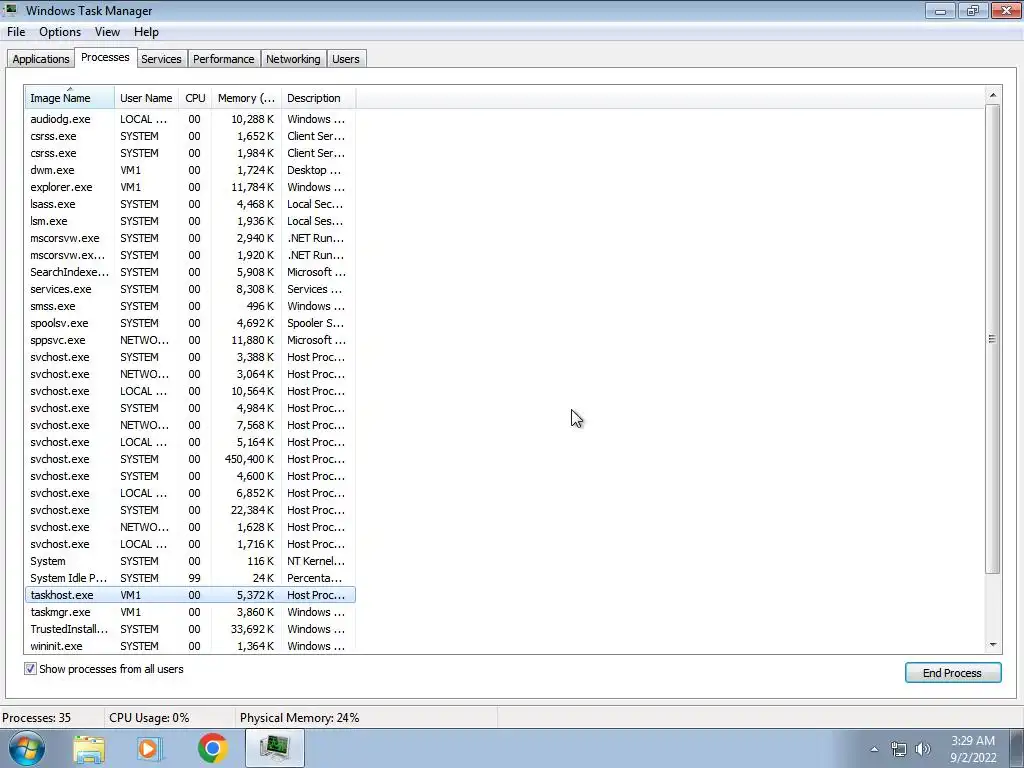Switch to the Applications tab
The width and height of the screenshot is (1024, 768).
coord(40,59)
